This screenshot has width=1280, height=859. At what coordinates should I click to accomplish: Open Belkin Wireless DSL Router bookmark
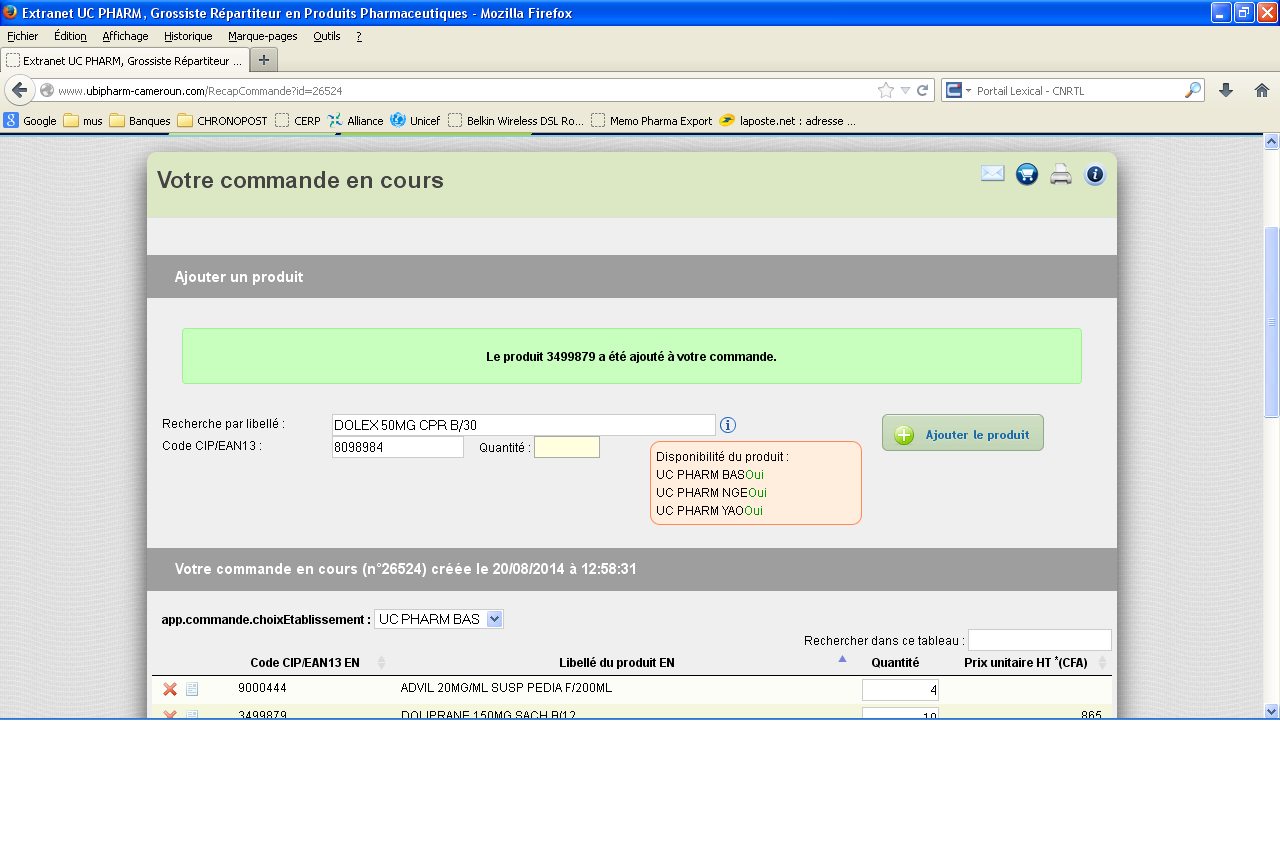click(x=516, y=121)
